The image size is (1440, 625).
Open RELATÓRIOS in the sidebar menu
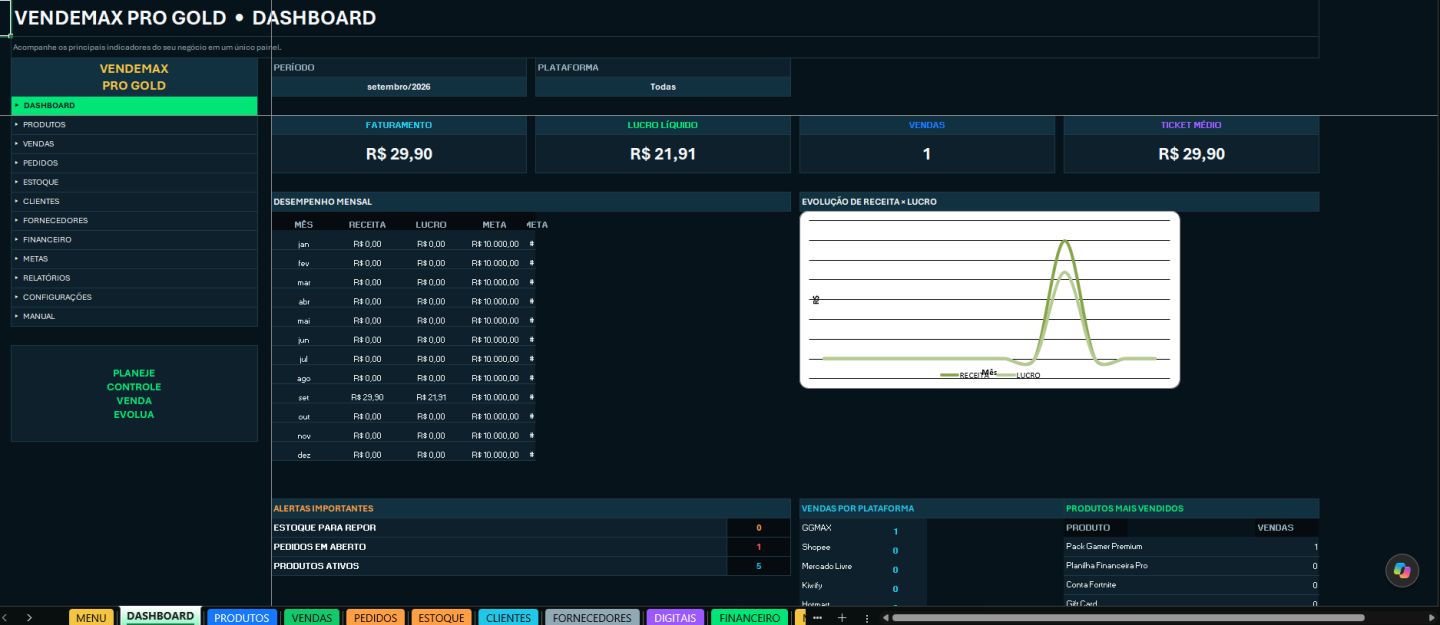pos(134,278)
